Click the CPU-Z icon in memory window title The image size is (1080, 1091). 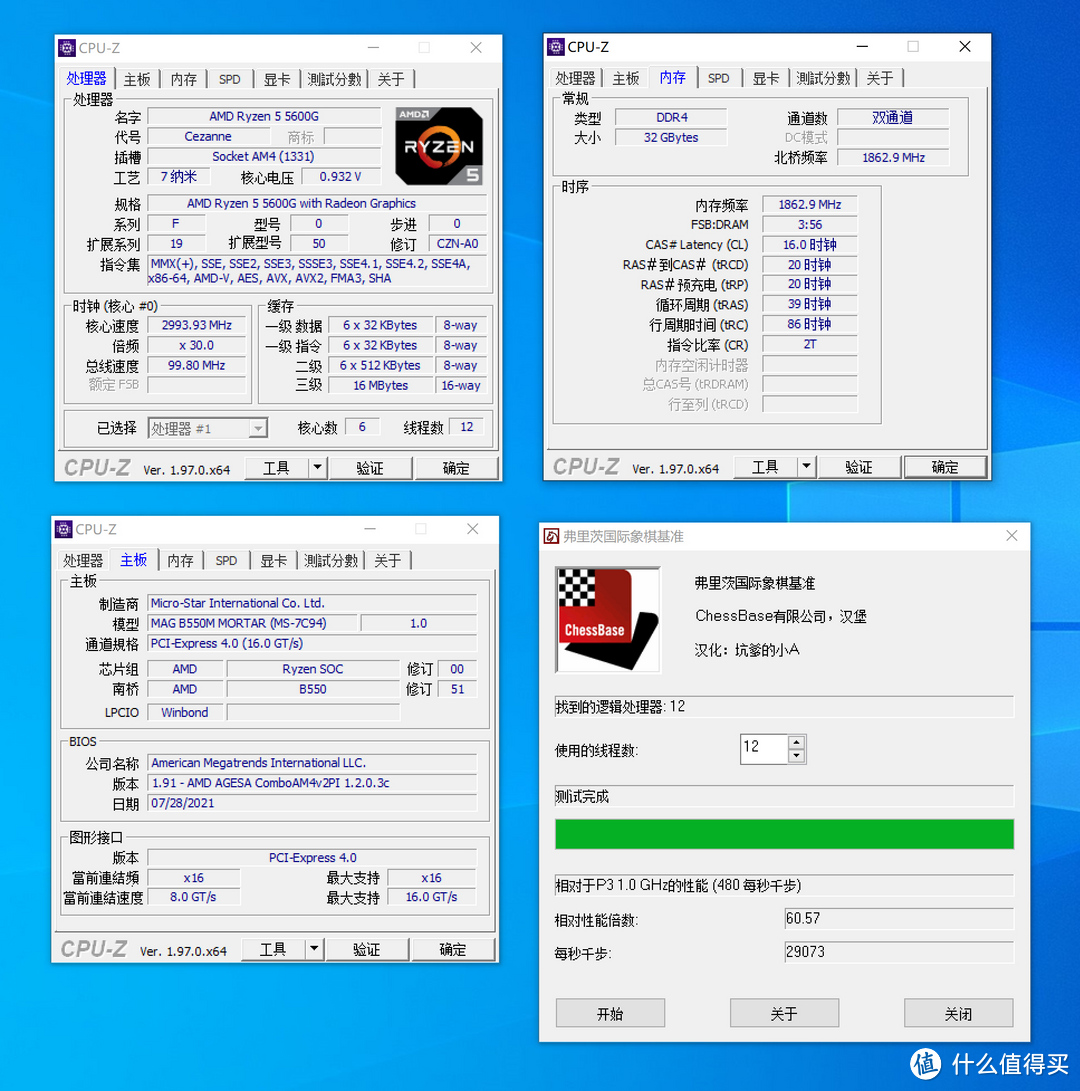pos(556,47)
